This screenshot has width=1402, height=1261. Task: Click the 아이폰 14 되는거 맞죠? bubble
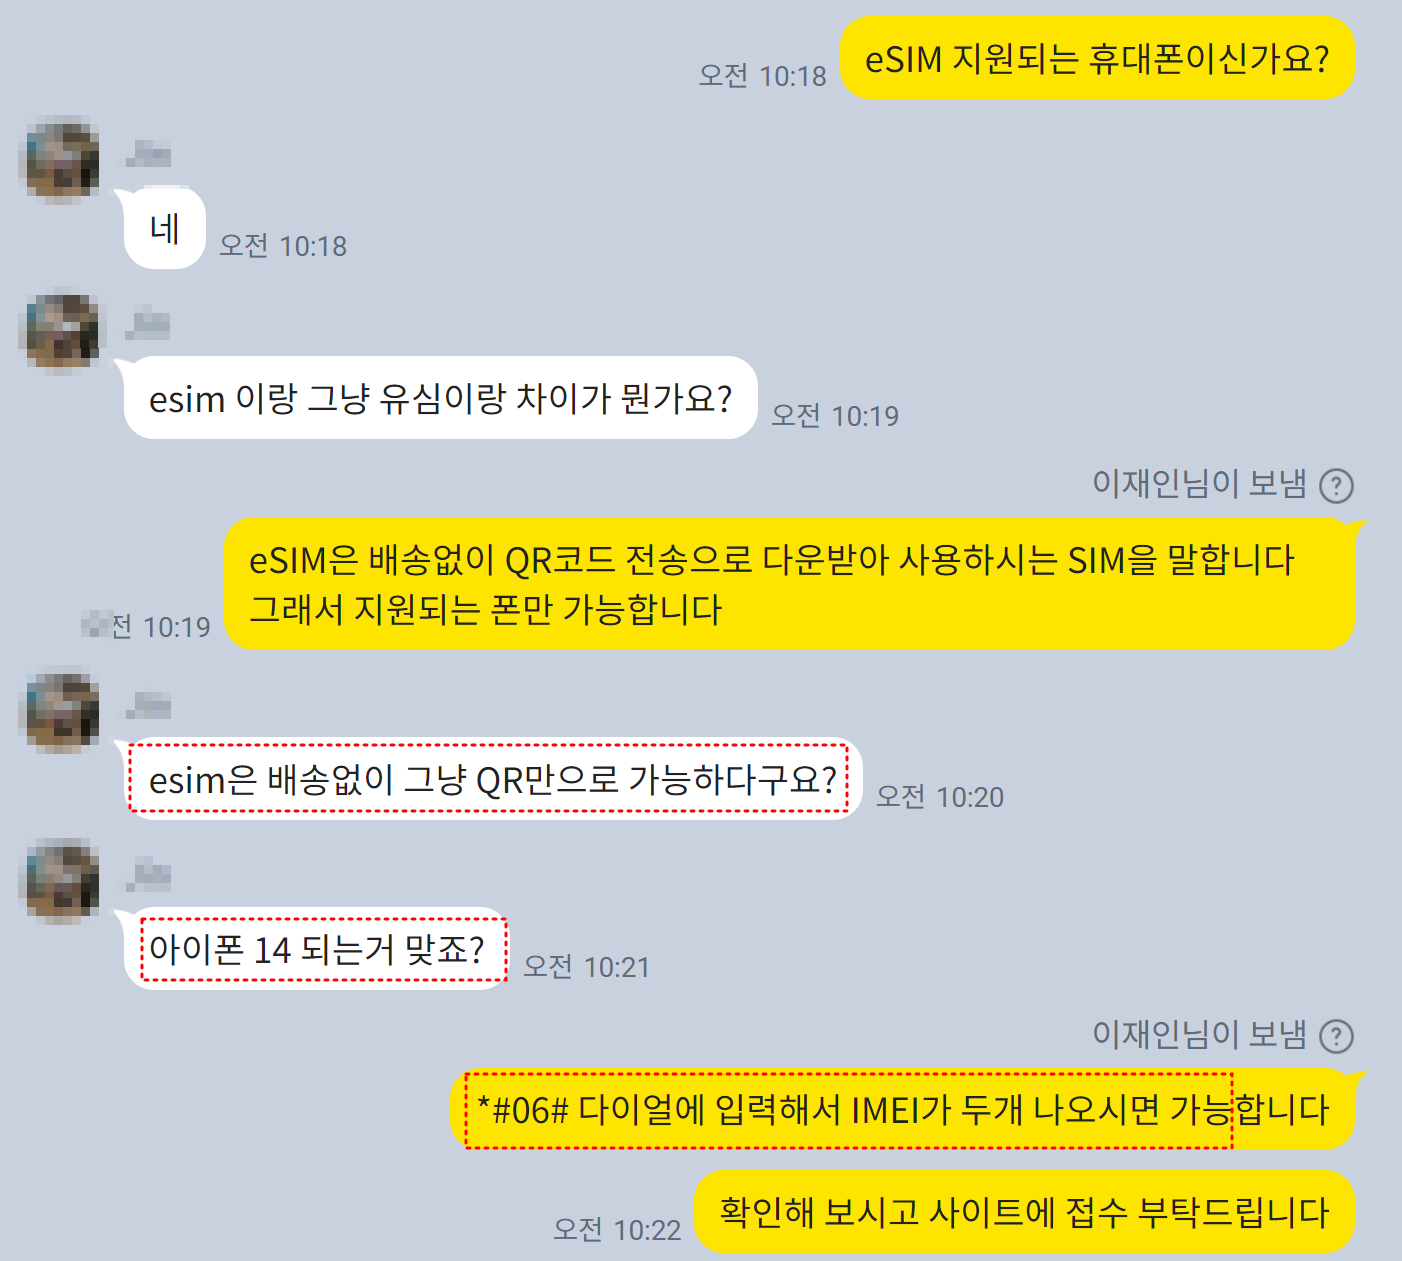(316, 949)
